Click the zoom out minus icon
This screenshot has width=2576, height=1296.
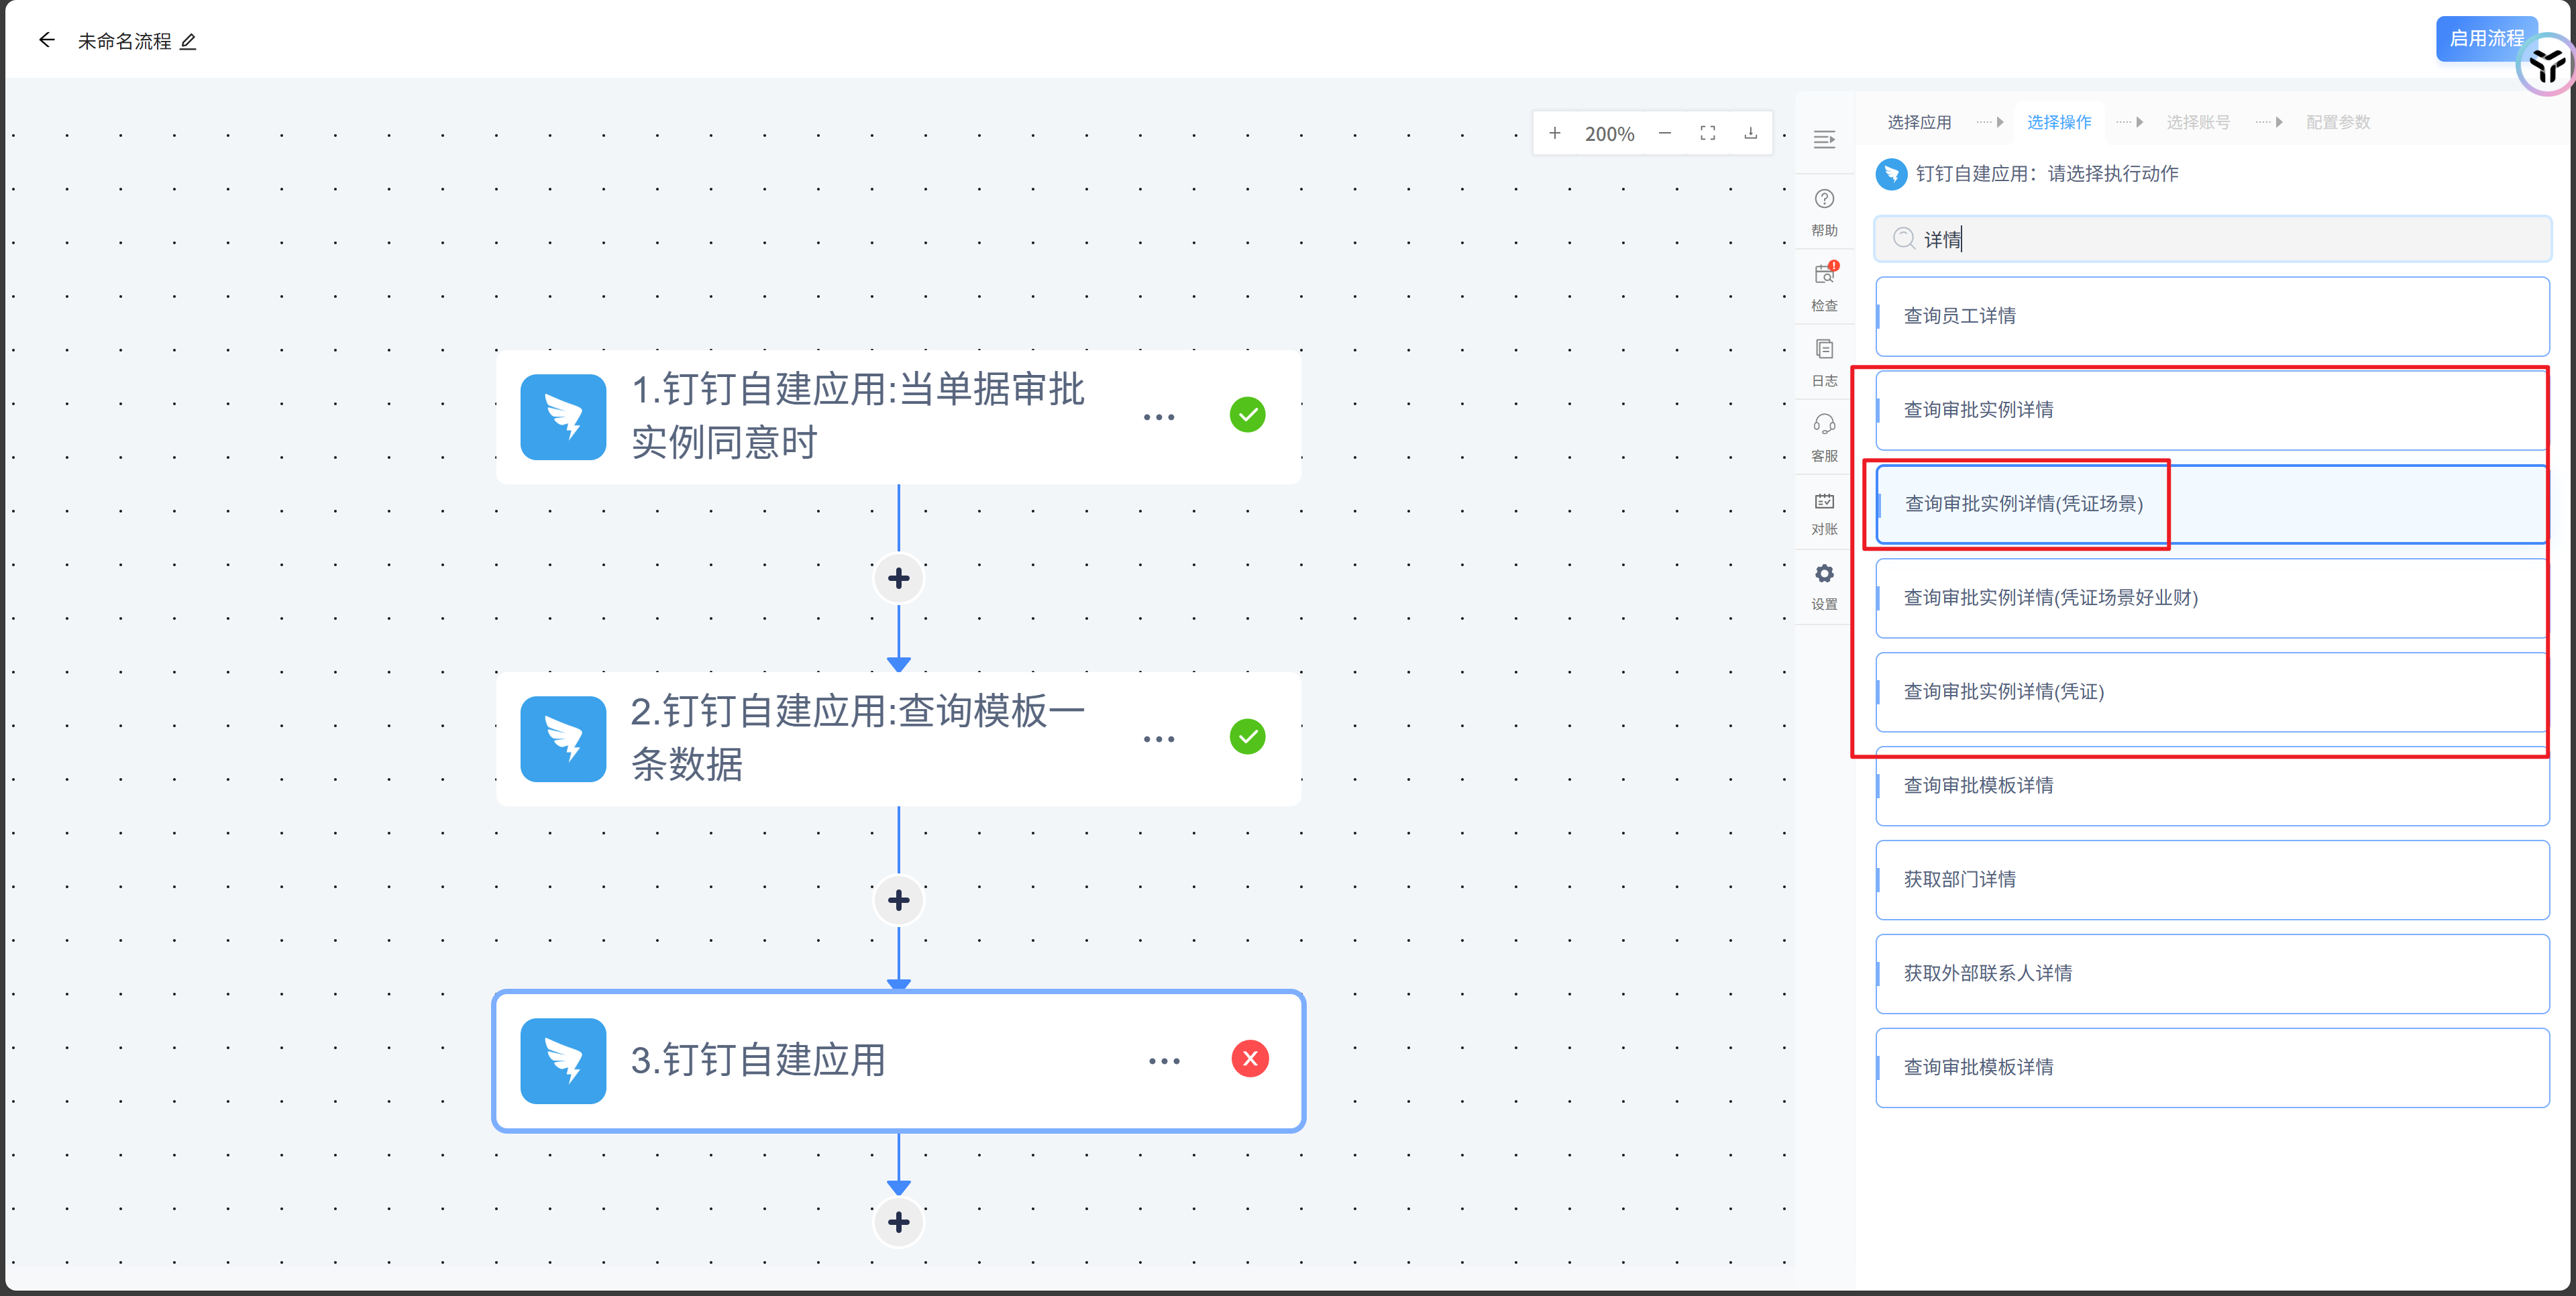point(1665,133)
